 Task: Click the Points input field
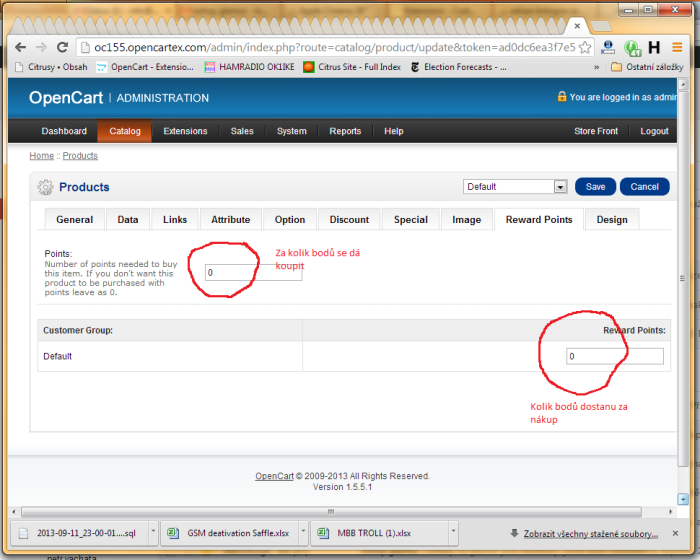tap(254, 272)
